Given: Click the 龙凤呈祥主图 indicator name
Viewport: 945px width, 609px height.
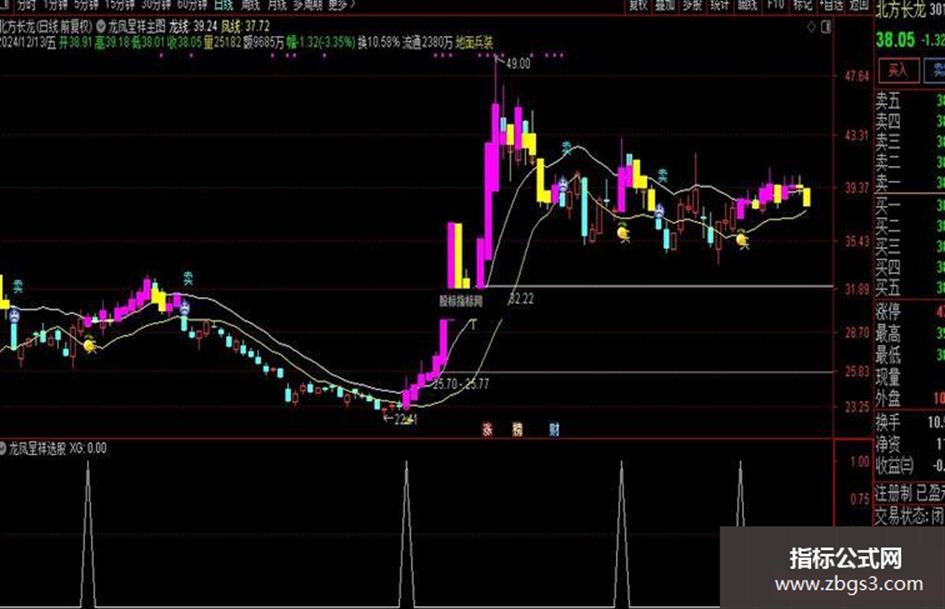Looking at the screenshot, I should (x=137, y=27).
